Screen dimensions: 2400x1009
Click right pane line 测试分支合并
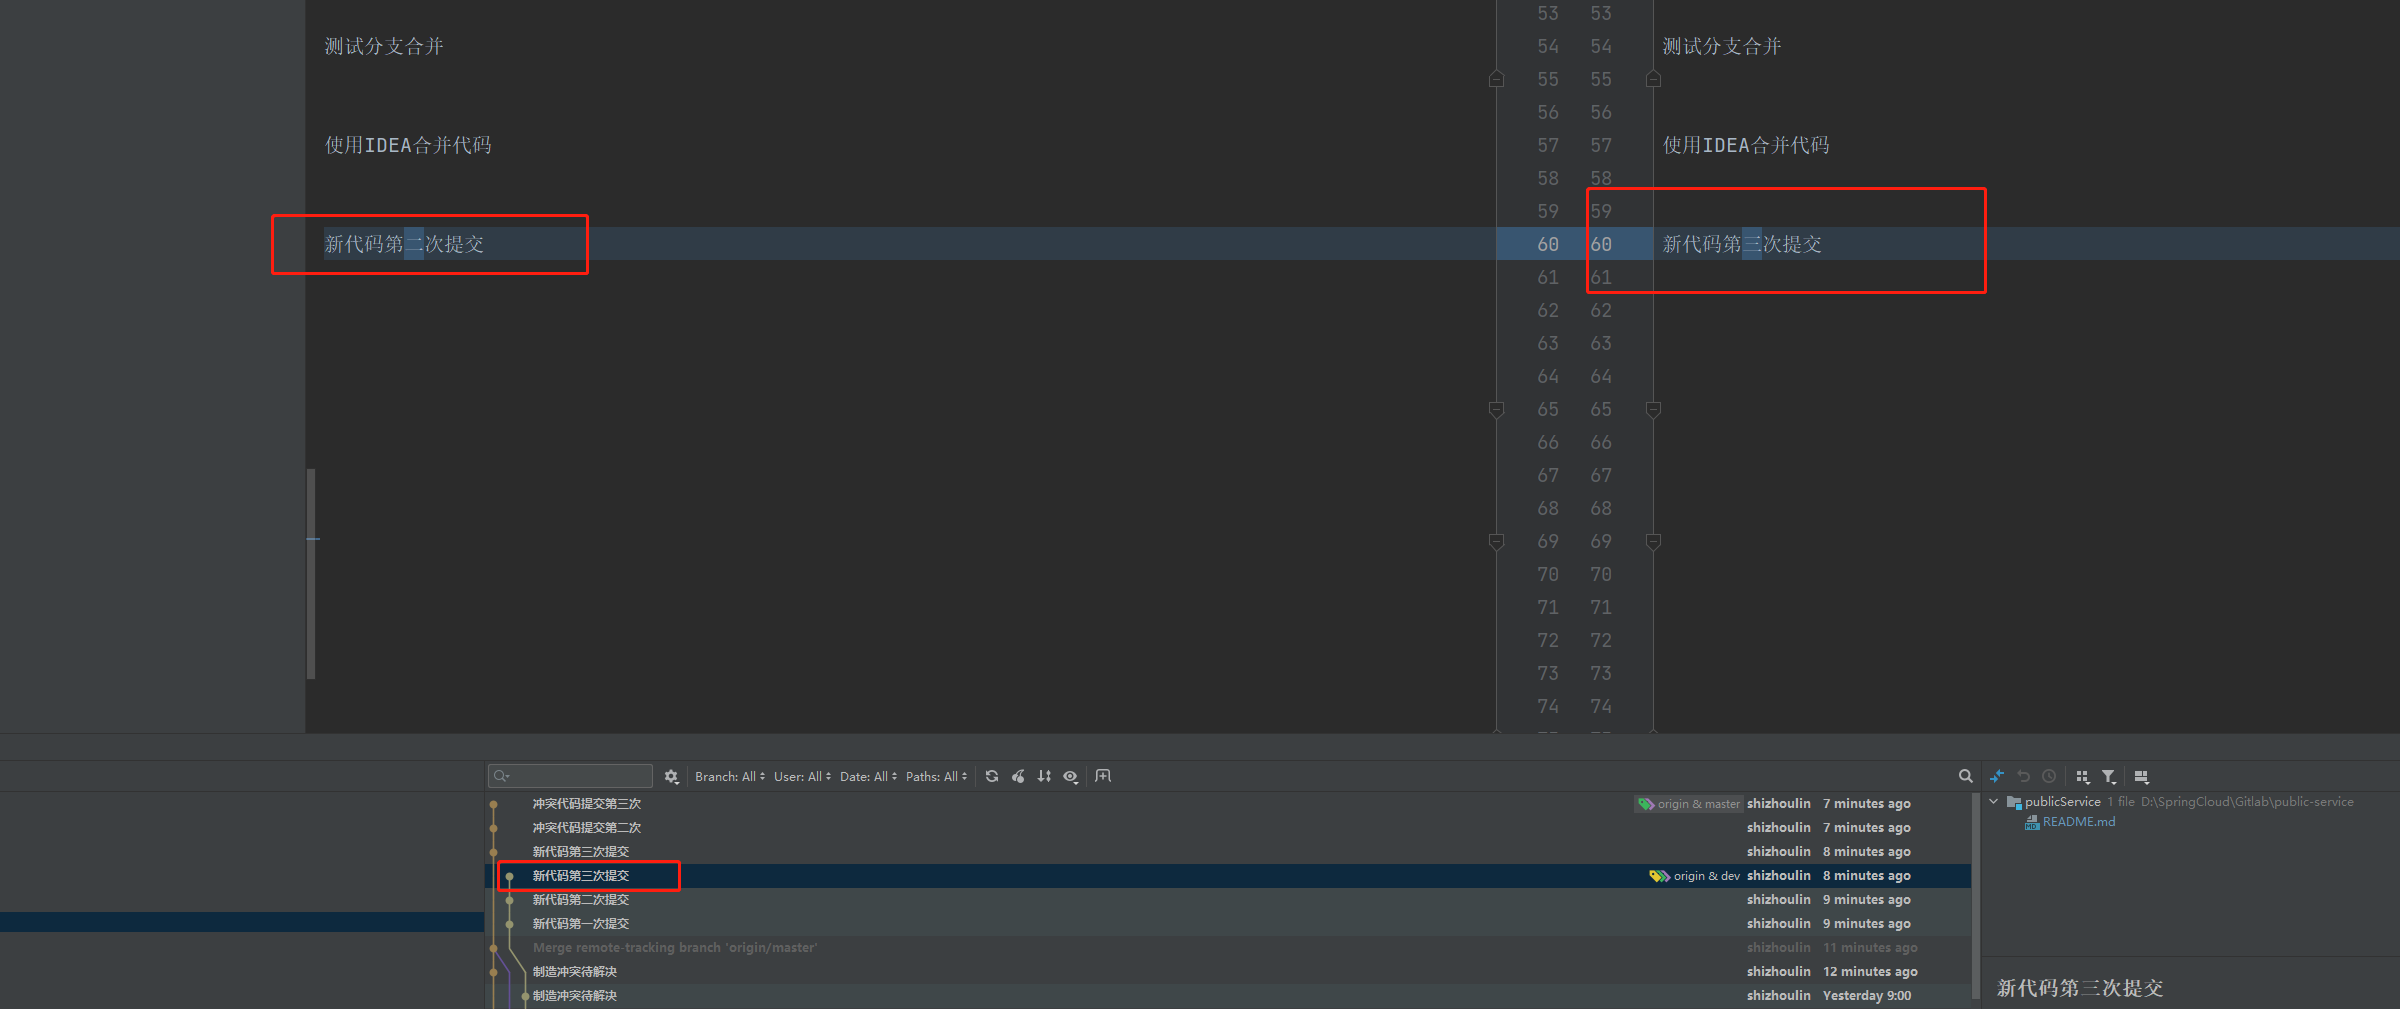tap(1722, 46)
